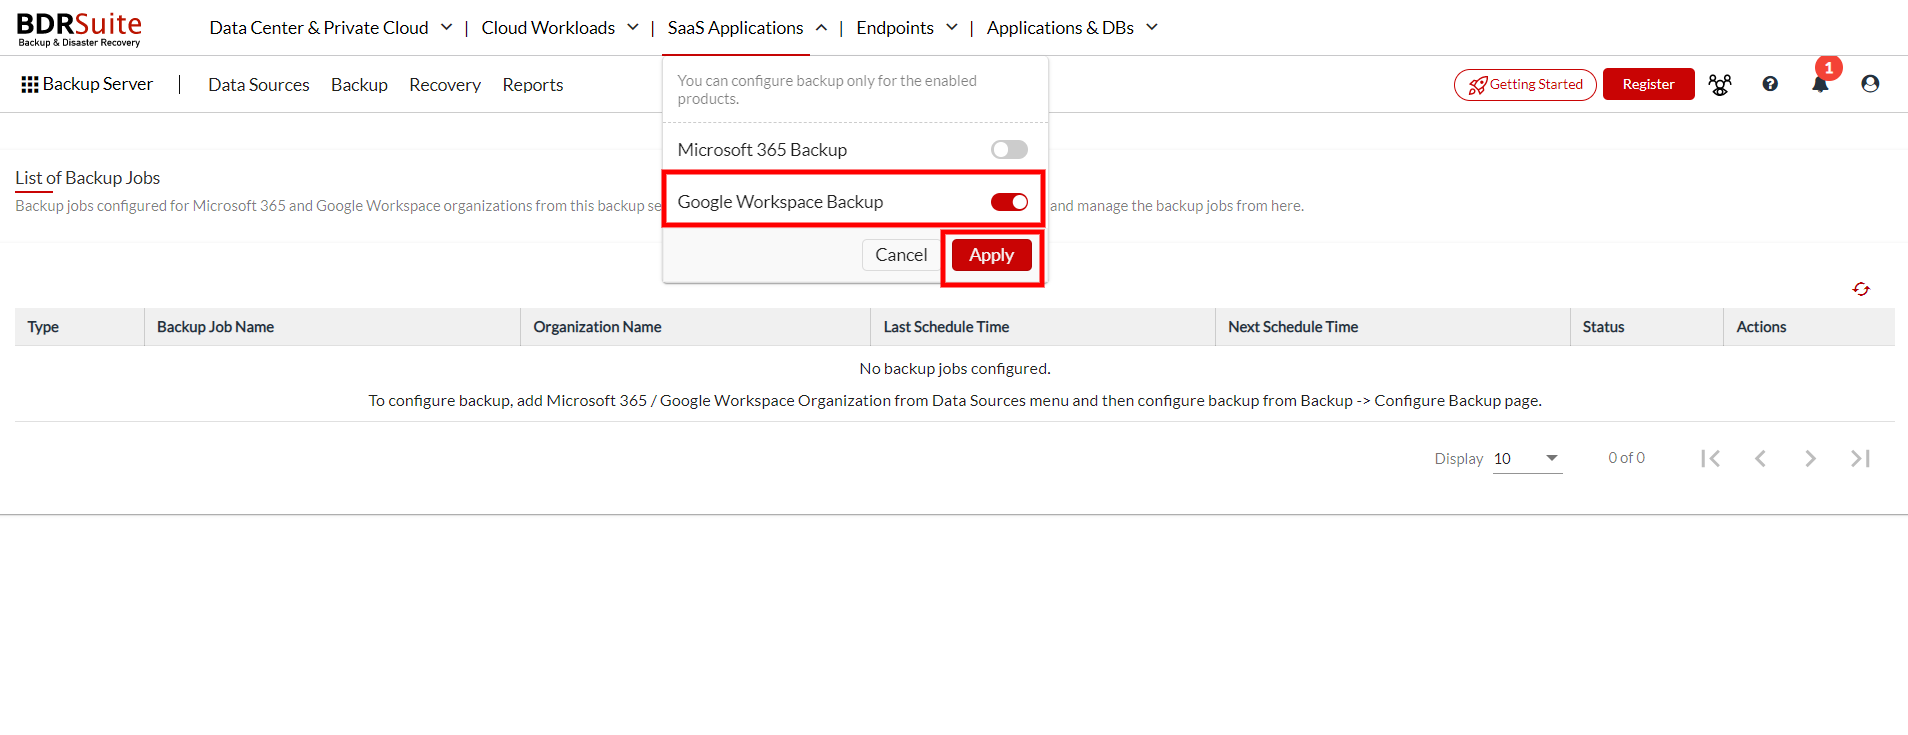
Task: Collapse the SaaS Applications dropdown
Action: [748, 28]
